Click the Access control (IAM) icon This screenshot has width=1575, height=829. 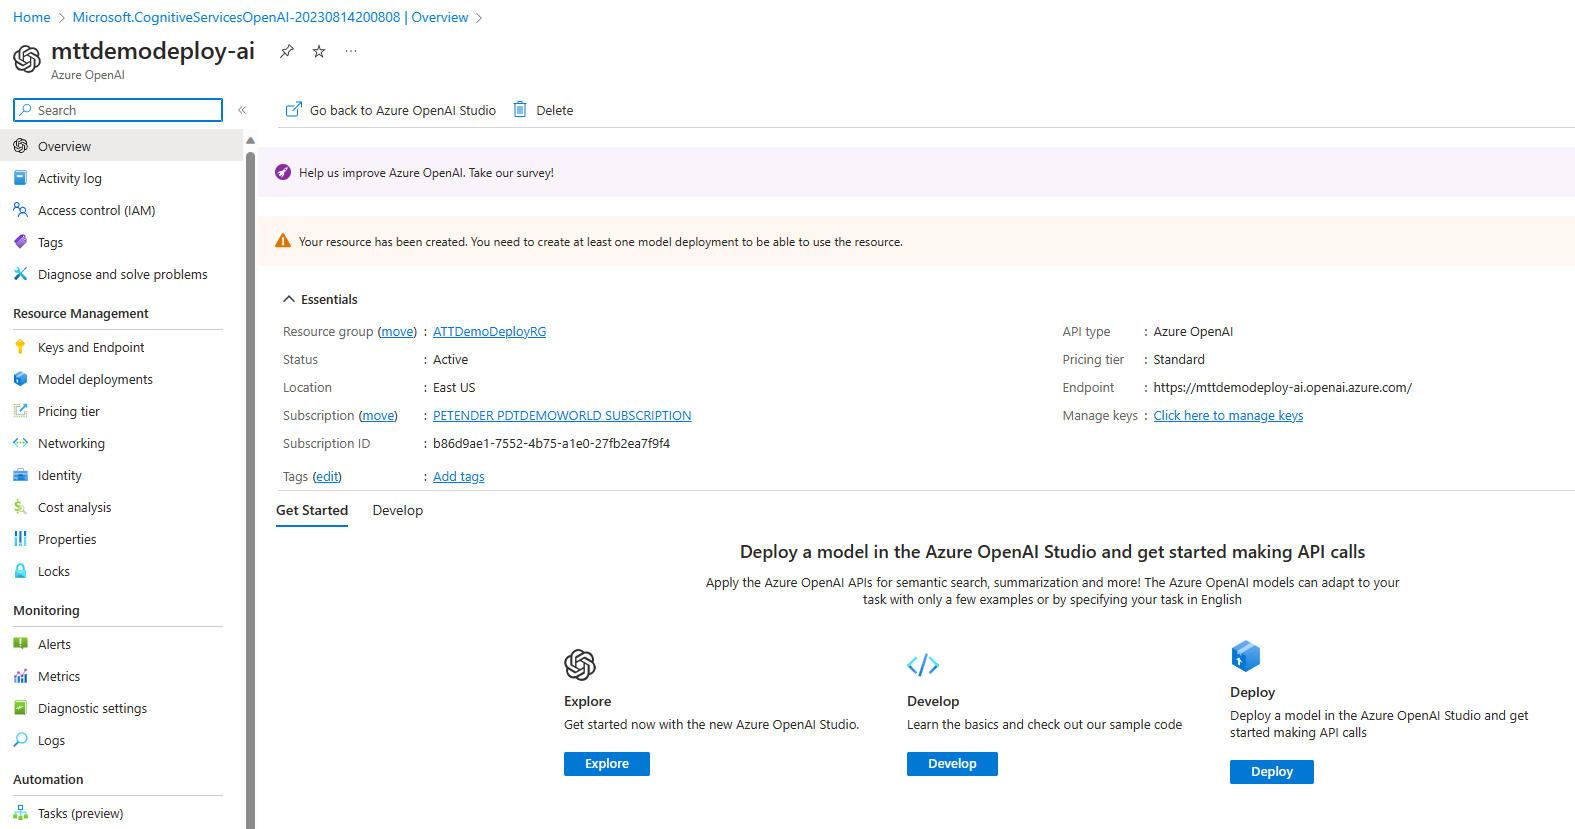click(x=20, y=210)
